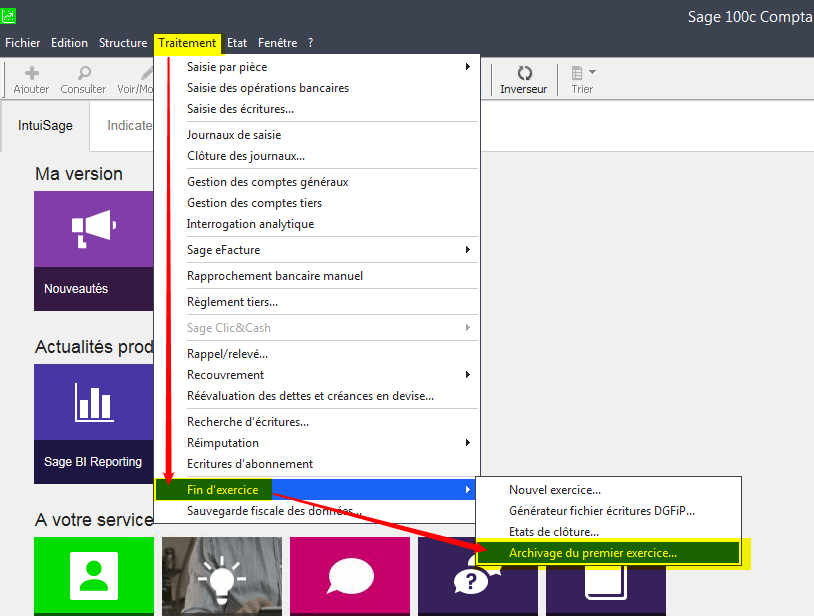This screenshot has height=616, width=814.
Task: Click the green person profile tile
Action: click(94, 575)
